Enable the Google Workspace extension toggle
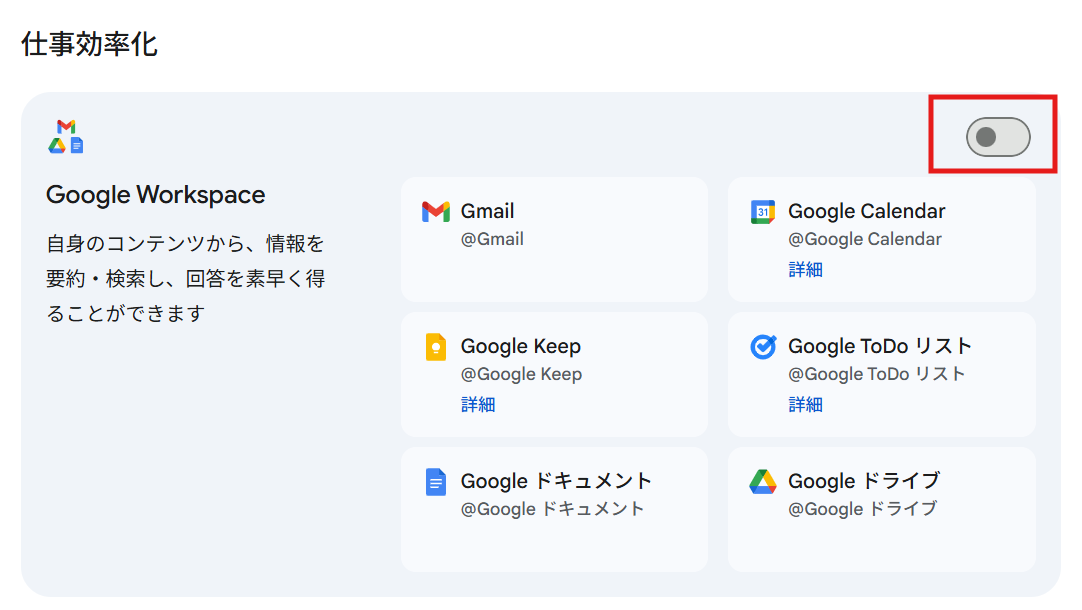The width and height of the screenshot is (1082, 610). tap(998, 137)
